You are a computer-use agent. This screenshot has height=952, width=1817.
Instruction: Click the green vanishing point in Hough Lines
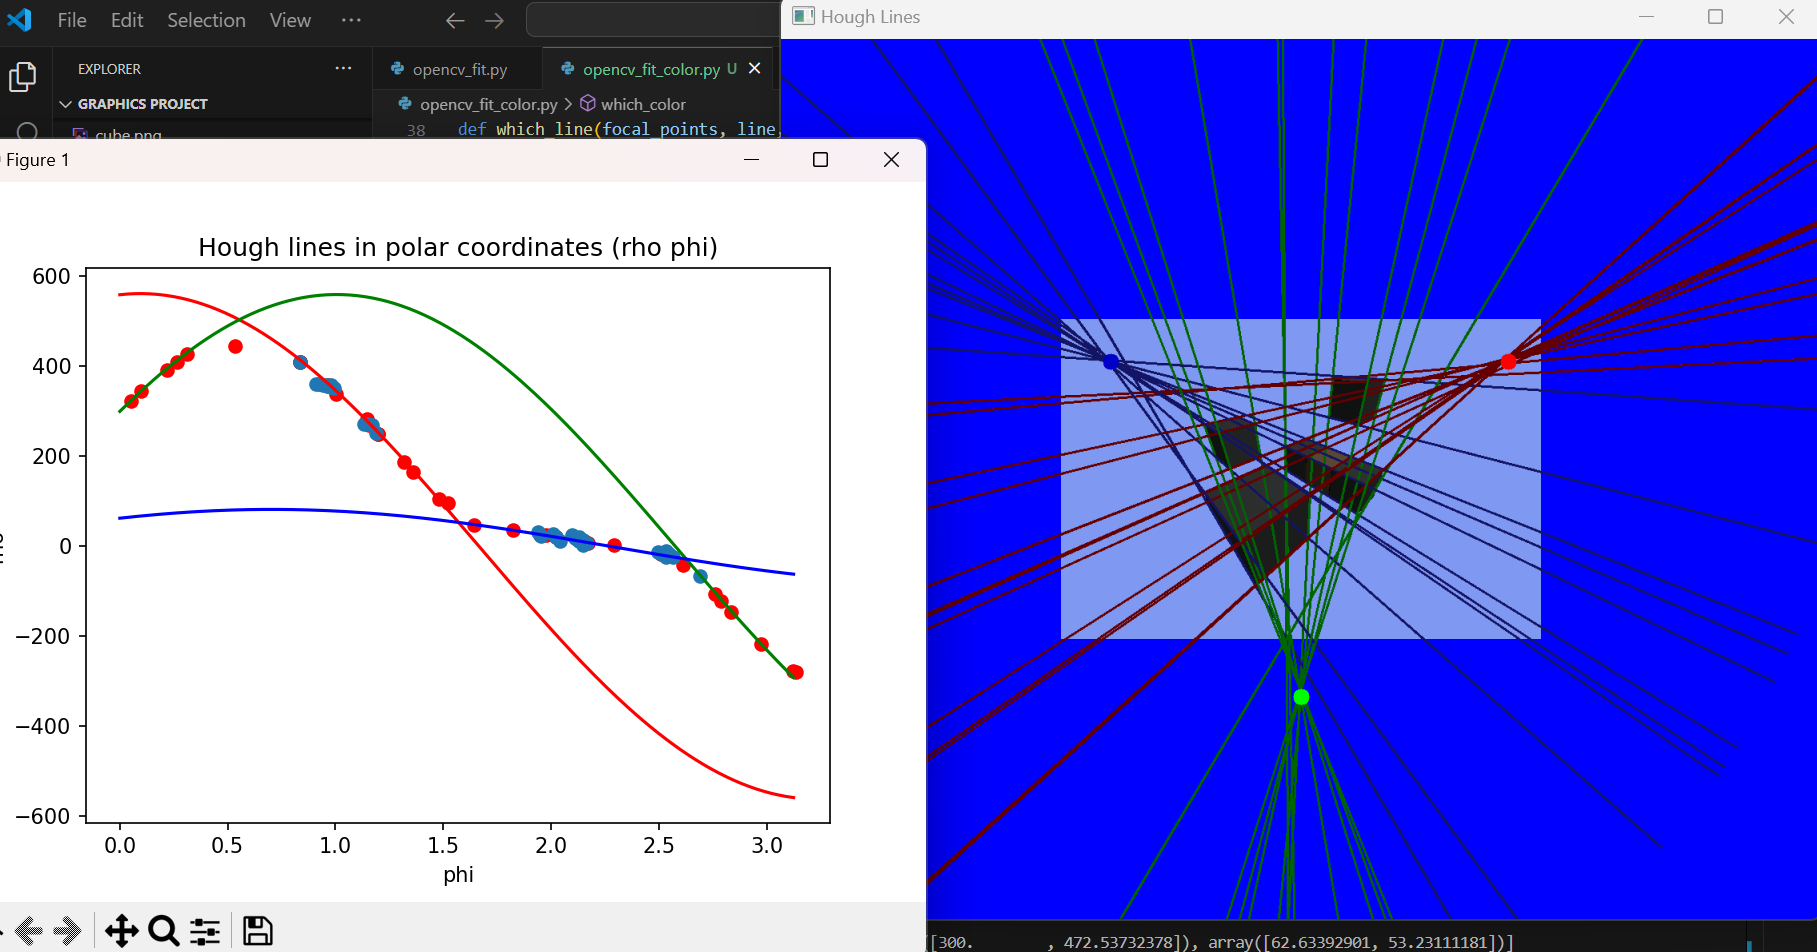[1301, 697]
